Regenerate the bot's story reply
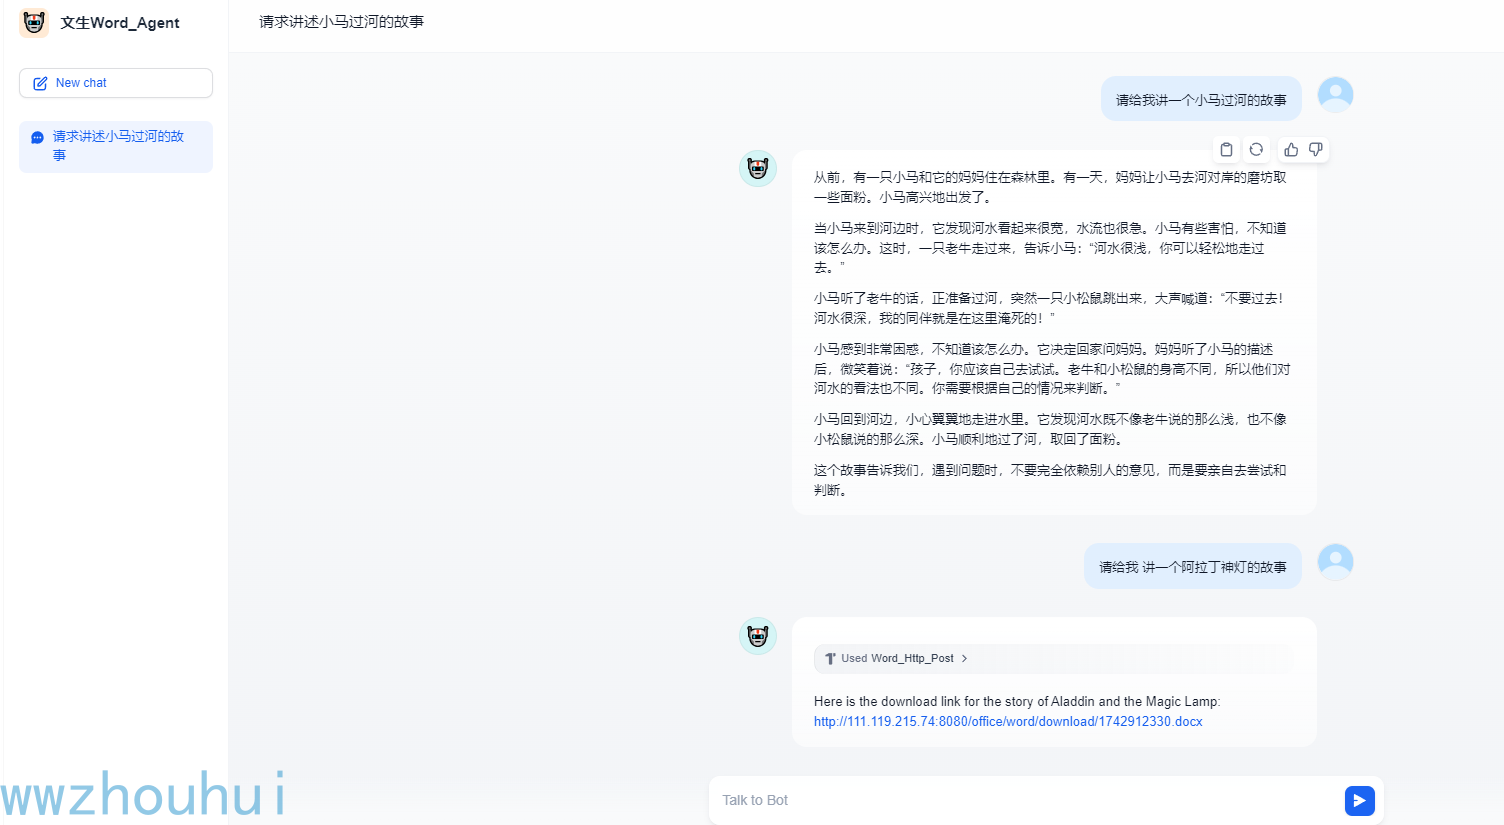Screen dimensions: 1504x825 [1256, 149]
